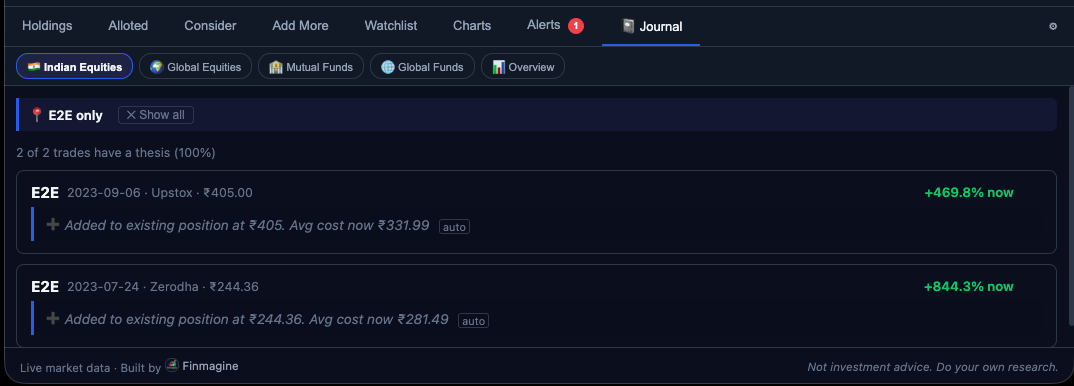Click the Indian flag icon
Image resolution: width=1074 pixels, height=386 pixels.
coord(34,67)
